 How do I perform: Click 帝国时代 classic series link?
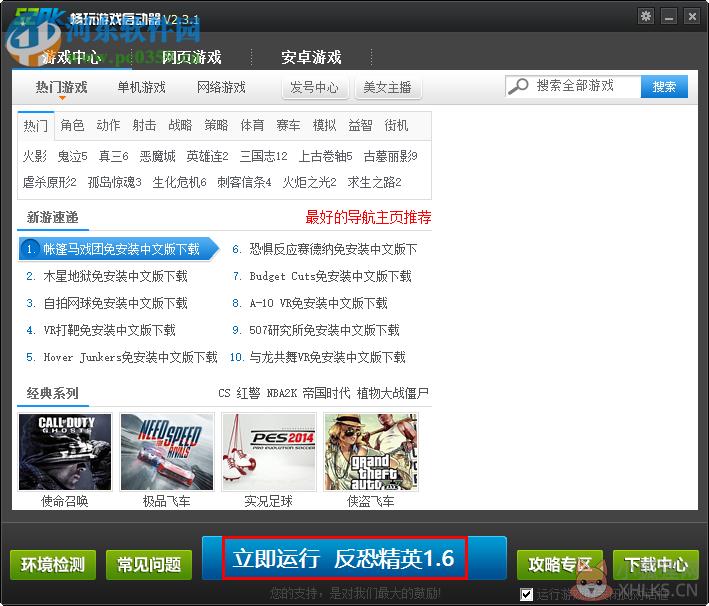click(x=326, y=393)
